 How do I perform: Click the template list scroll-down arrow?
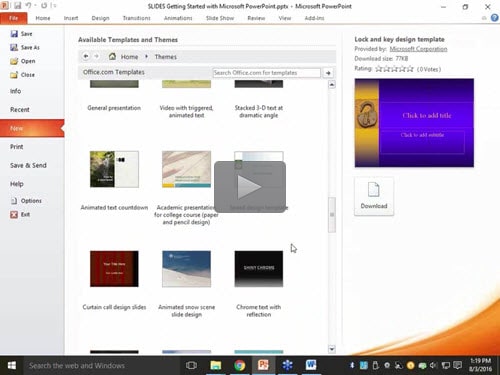pos(332,349)
